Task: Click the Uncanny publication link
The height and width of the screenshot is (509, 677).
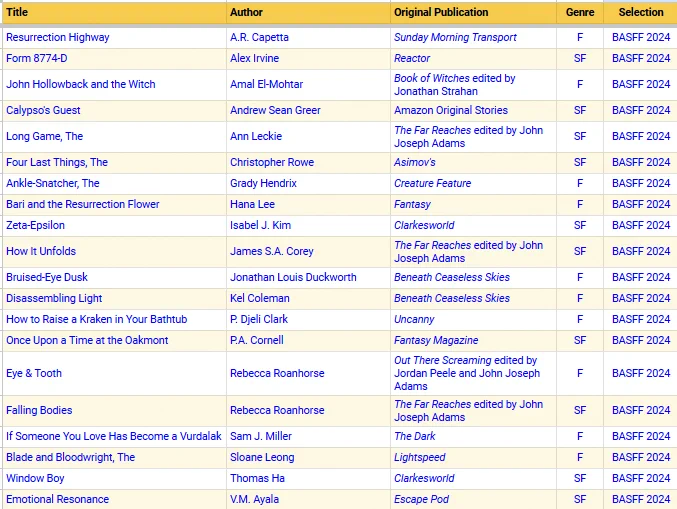Action: (x=414, y=319)
